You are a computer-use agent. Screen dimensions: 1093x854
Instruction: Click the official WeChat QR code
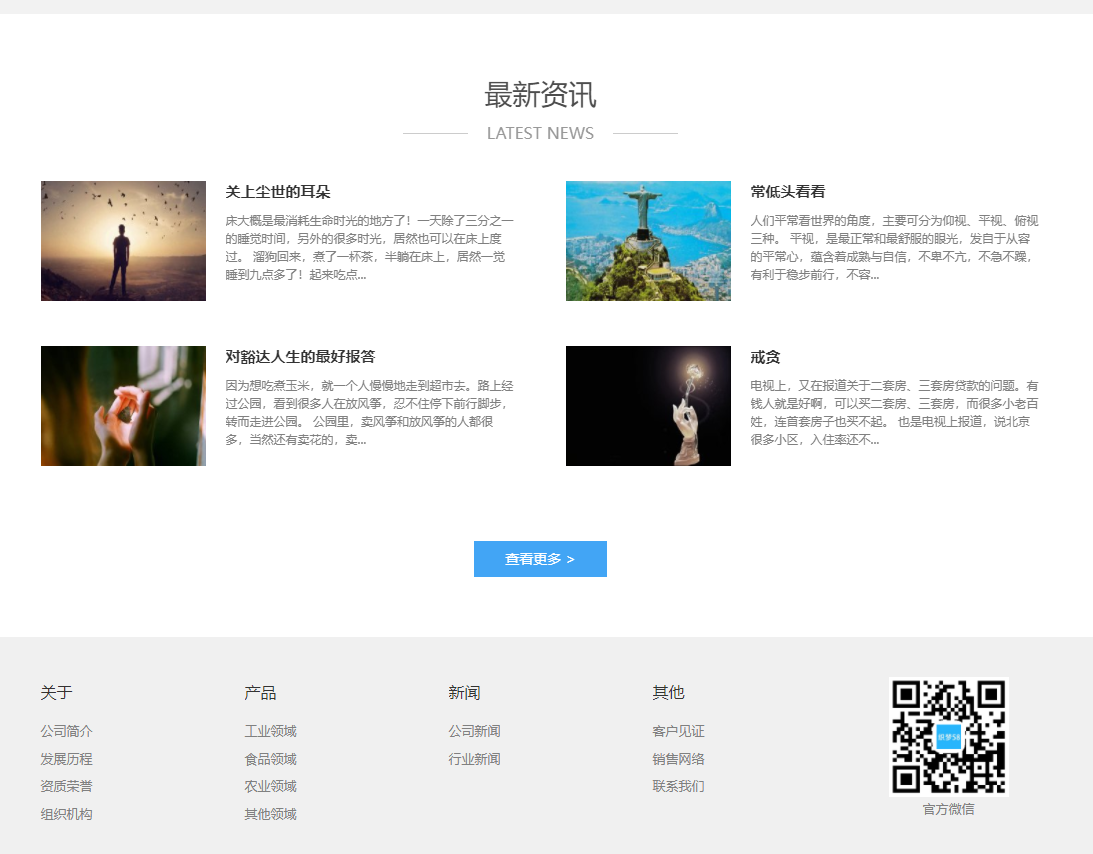pos(949,737)
